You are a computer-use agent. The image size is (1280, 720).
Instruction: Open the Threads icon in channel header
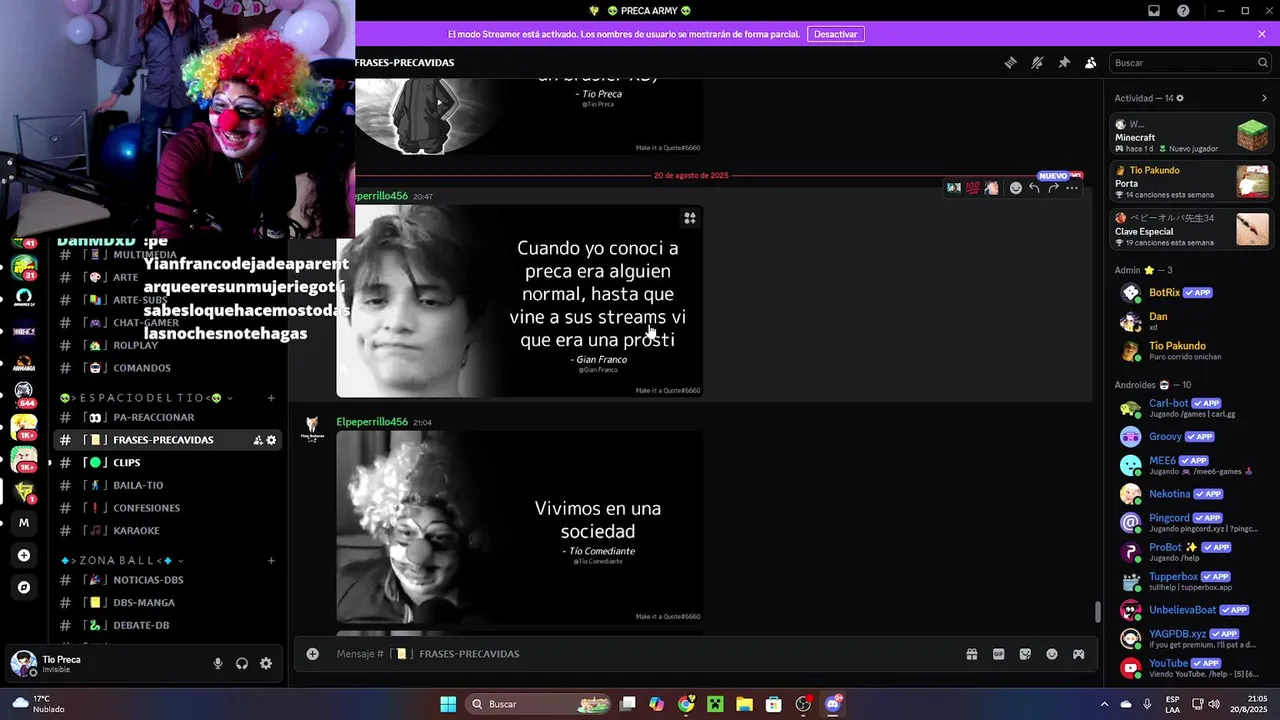1010,62
